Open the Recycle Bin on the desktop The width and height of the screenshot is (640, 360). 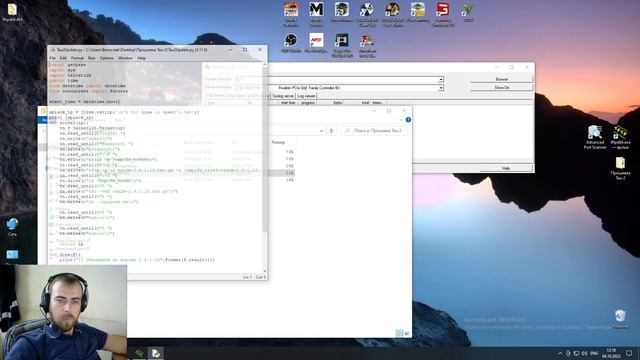(620, 318)
